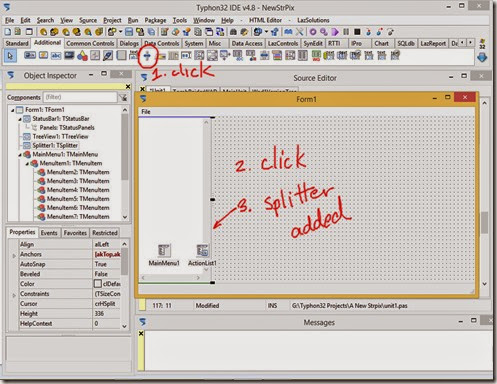Pick the TImage component icon
The image size is (497, 384).
[69, 55]
